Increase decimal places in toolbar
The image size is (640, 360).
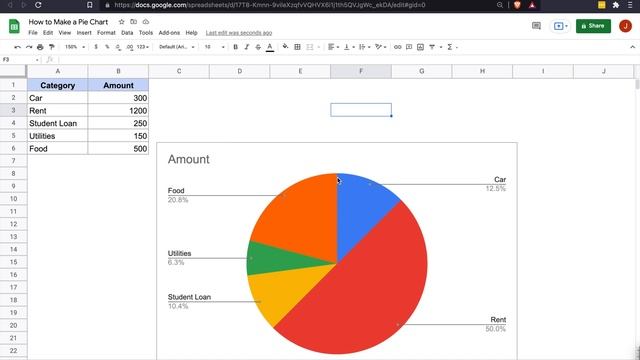click(x=129, y=47)
